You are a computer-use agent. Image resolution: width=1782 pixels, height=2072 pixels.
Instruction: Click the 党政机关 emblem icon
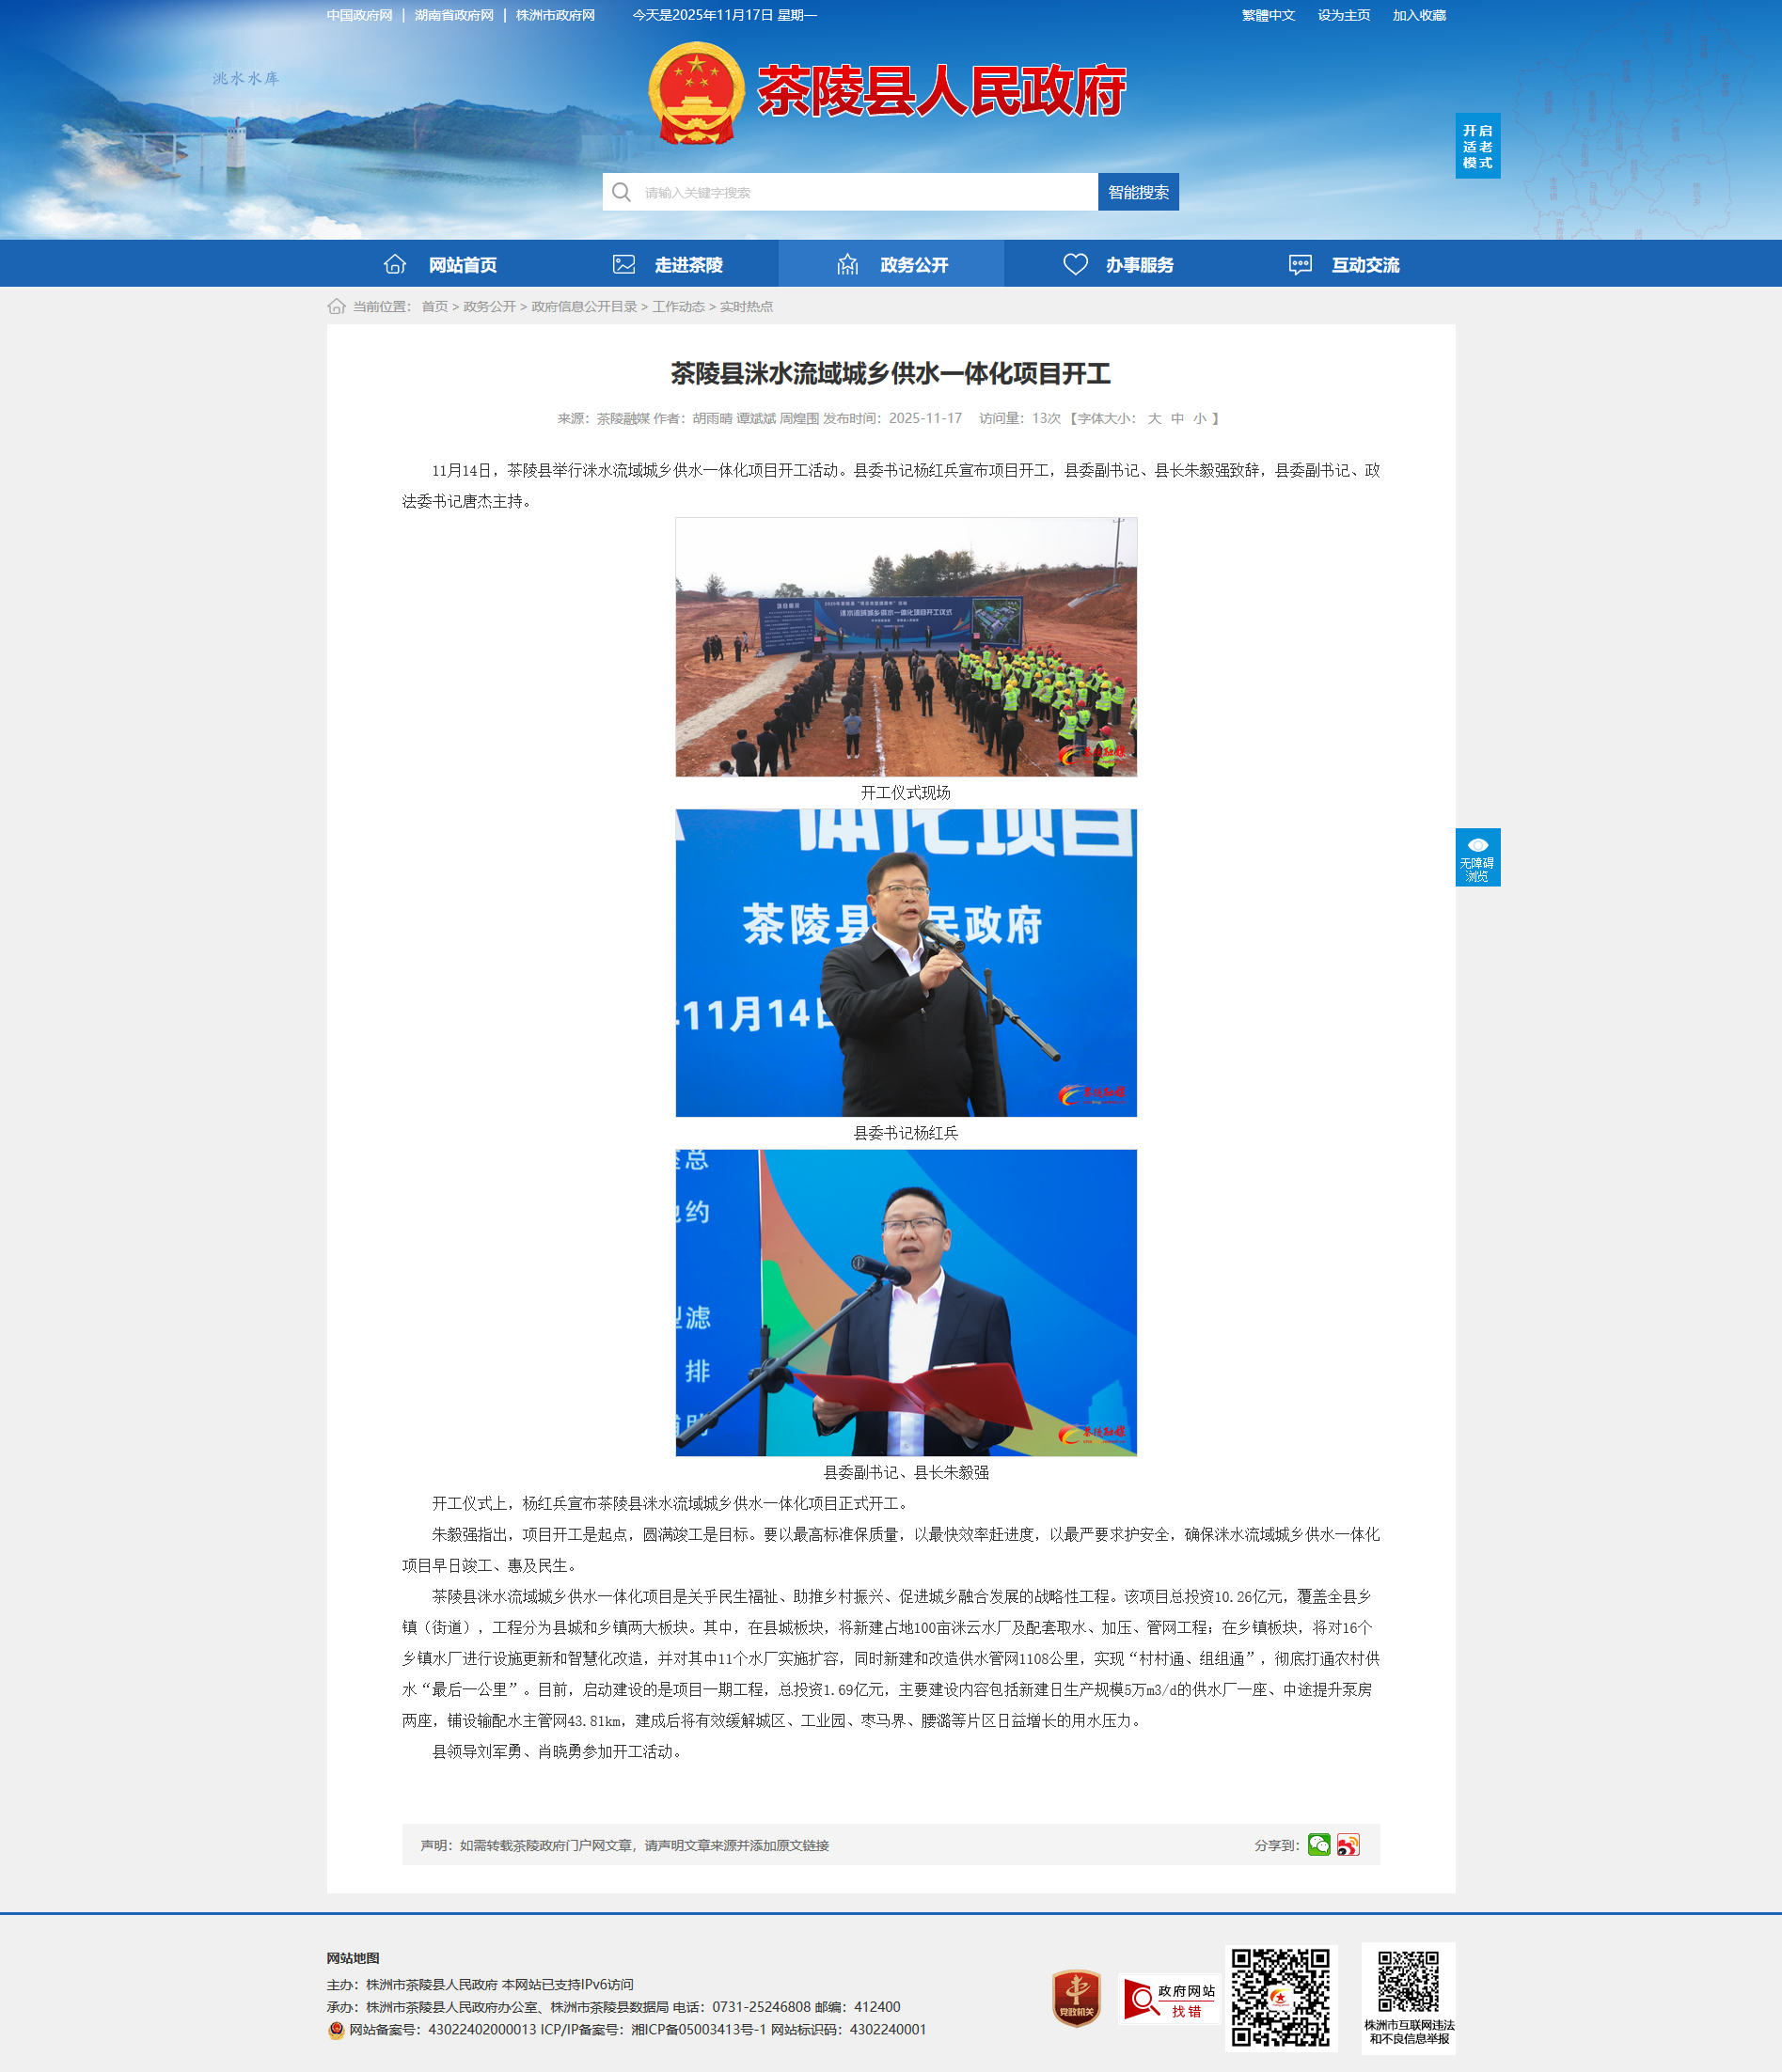[x=1076, y=1999]
